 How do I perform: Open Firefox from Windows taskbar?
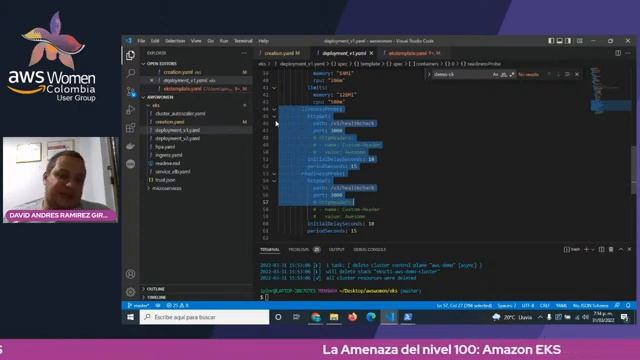pyautogui.click(x=352, y=317)
